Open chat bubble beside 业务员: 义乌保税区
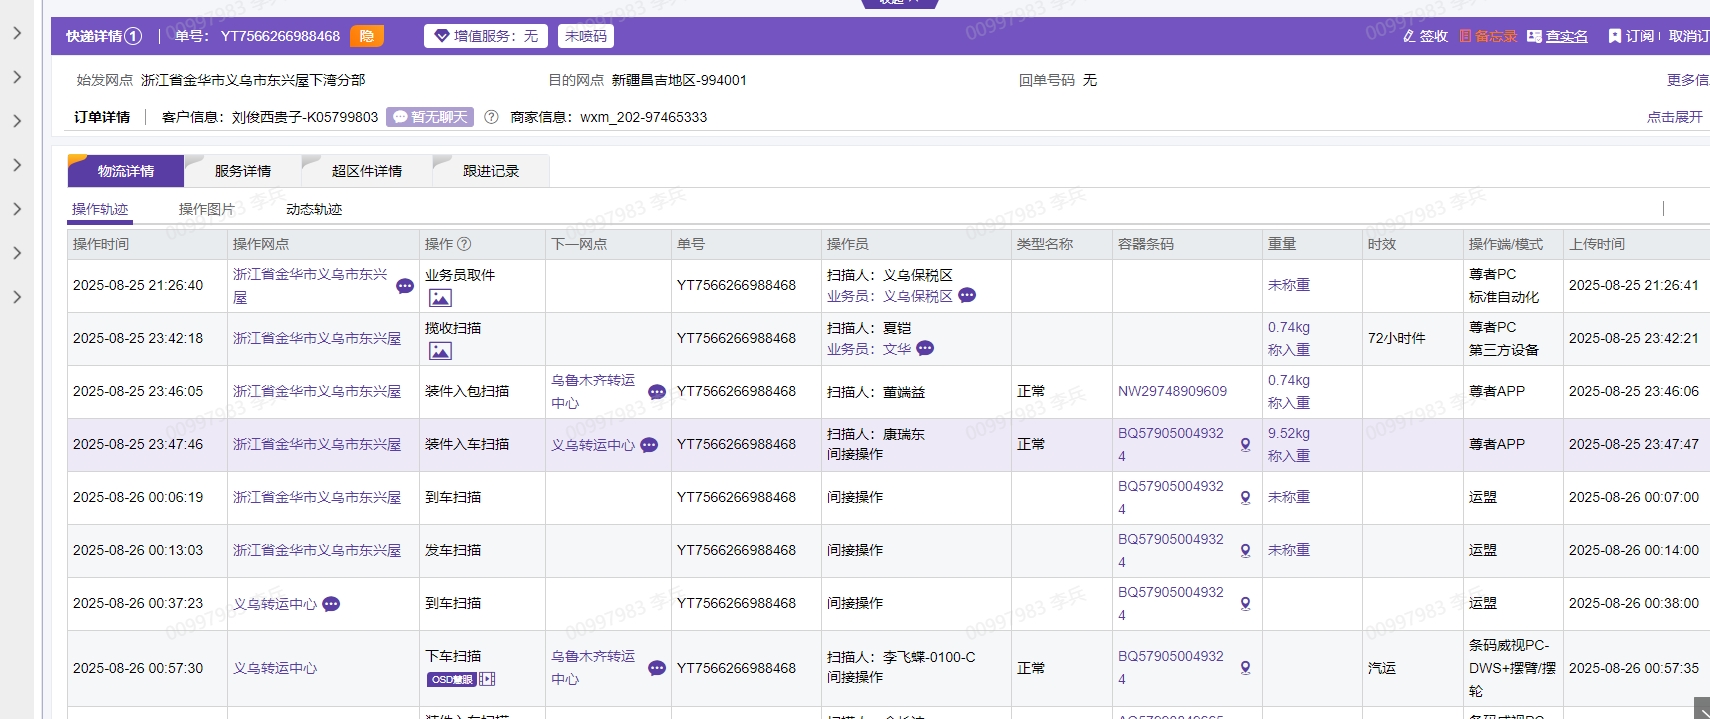Screen dimensions: 1710x719 [x=967, y=295]
